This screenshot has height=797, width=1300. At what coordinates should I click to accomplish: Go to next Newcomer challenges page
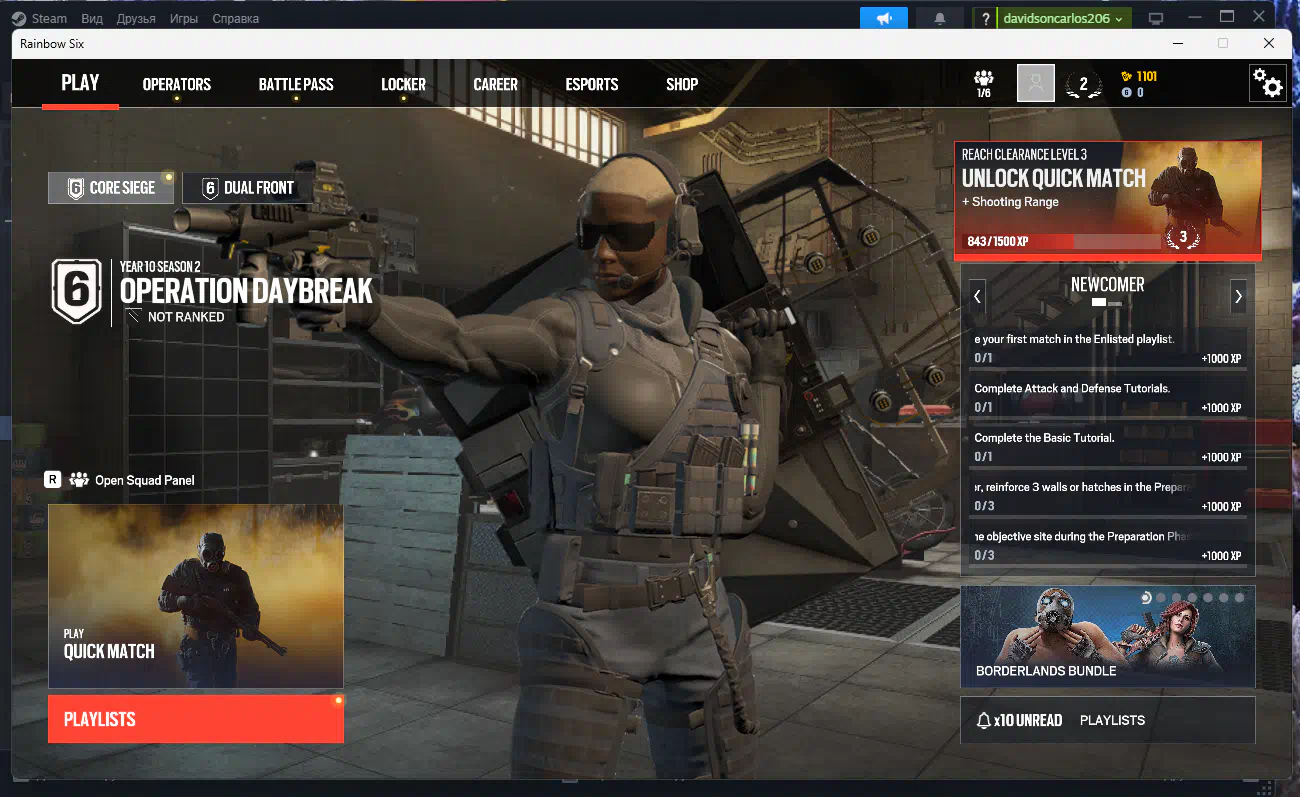[x=1238, y=296]
